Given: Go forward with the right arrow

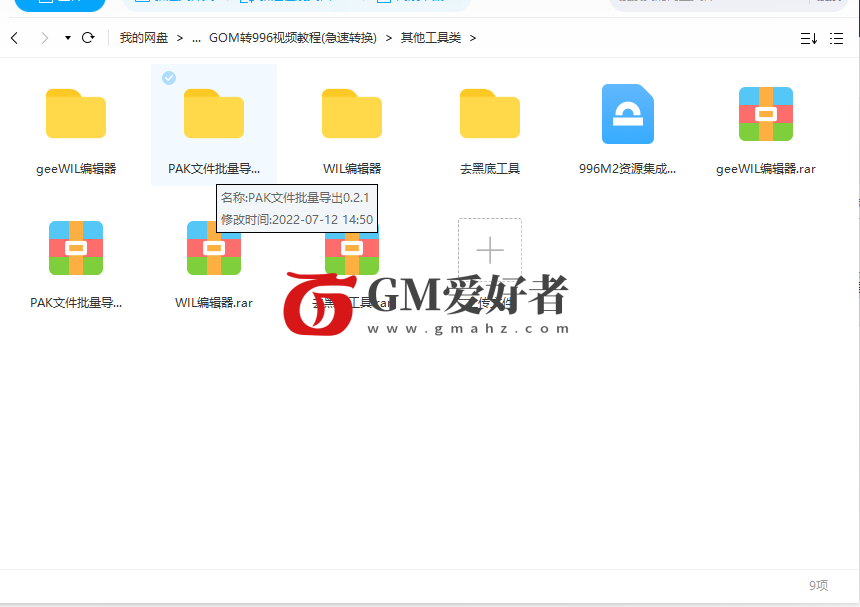Looking at the screenshot, I should 44,38.
